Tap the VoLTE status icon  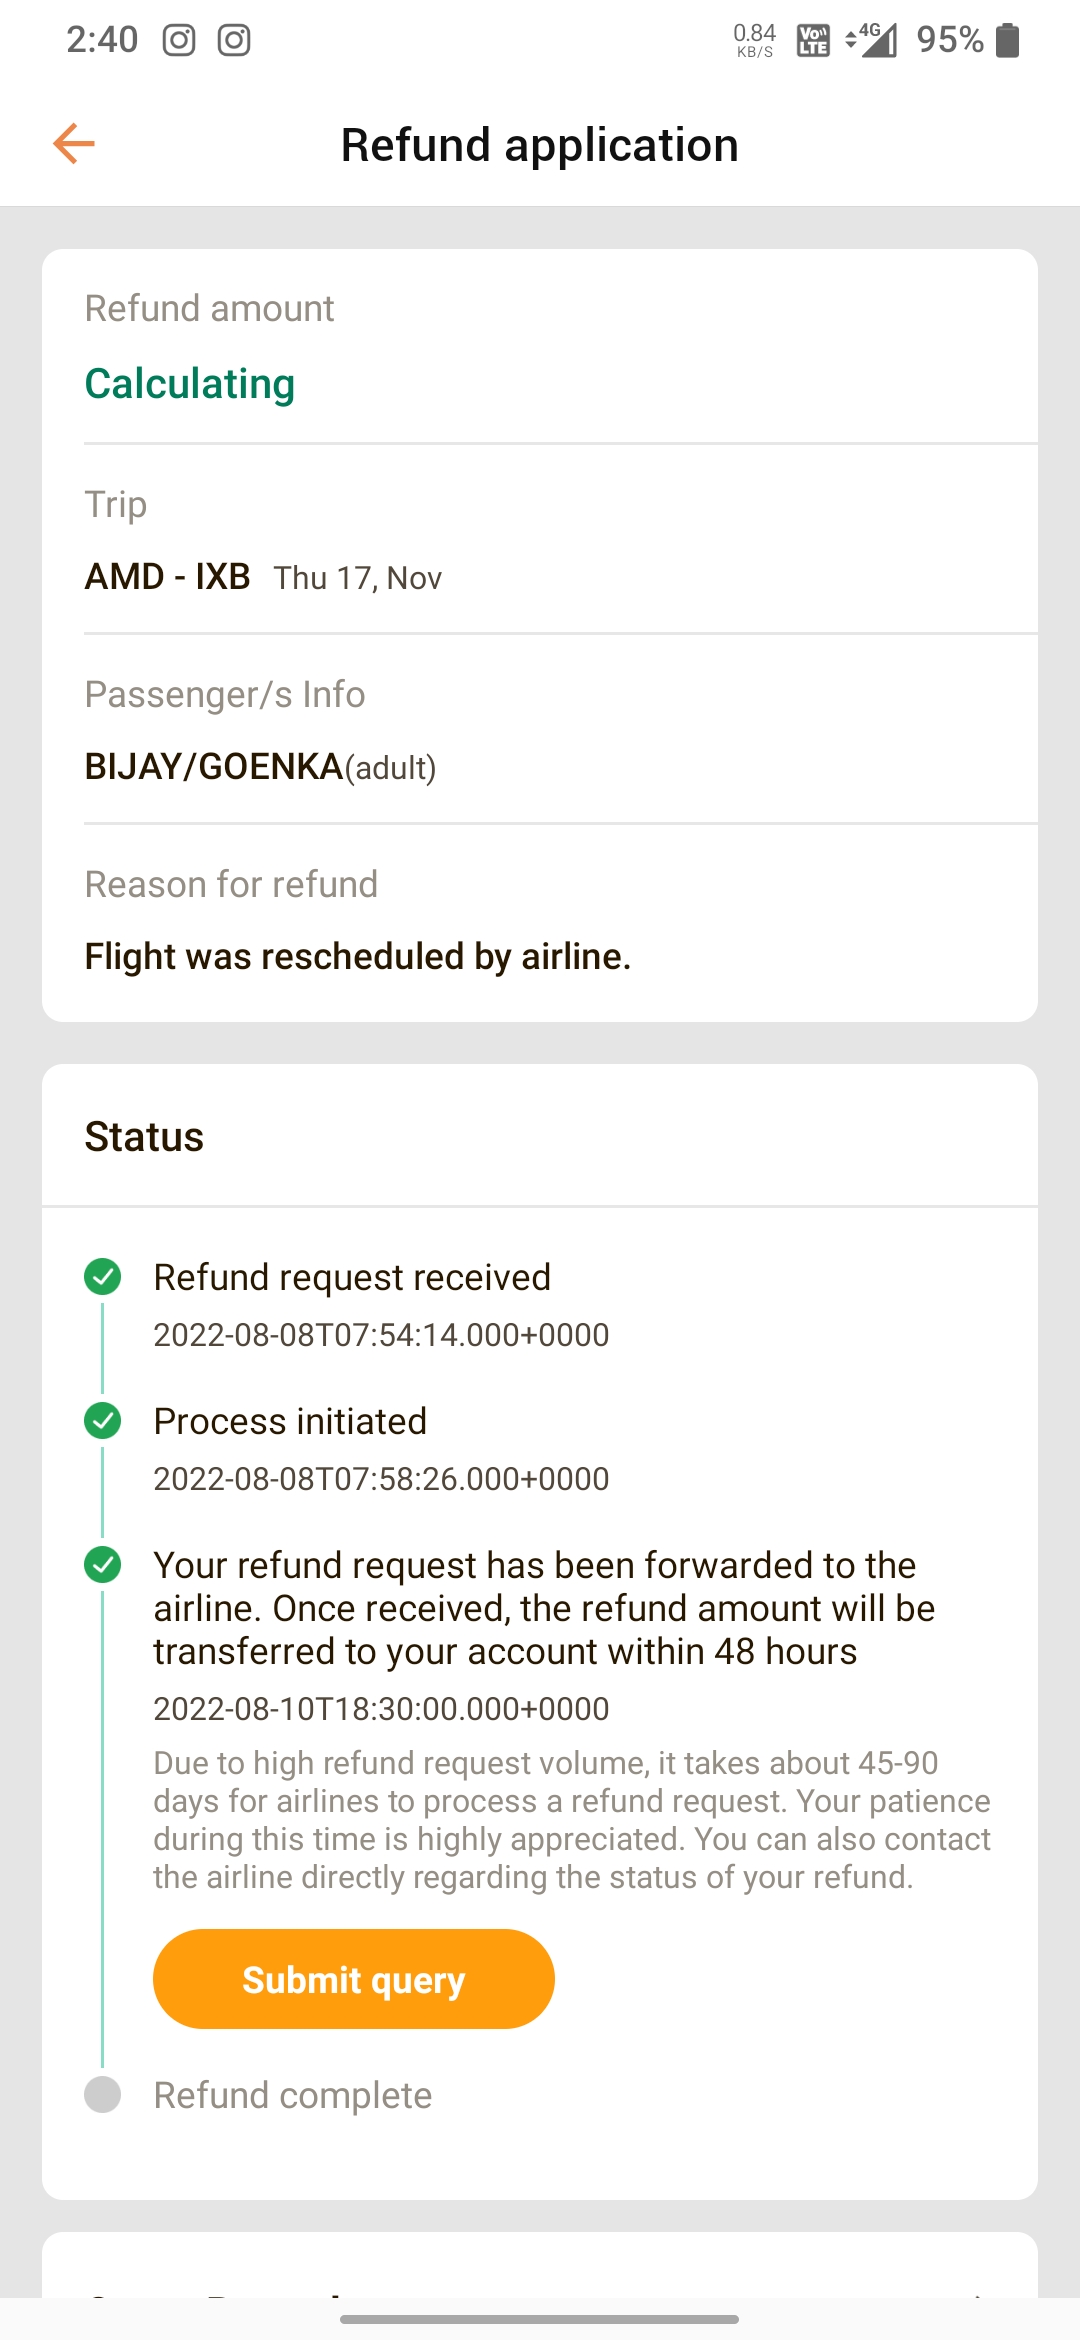(813, 41)
